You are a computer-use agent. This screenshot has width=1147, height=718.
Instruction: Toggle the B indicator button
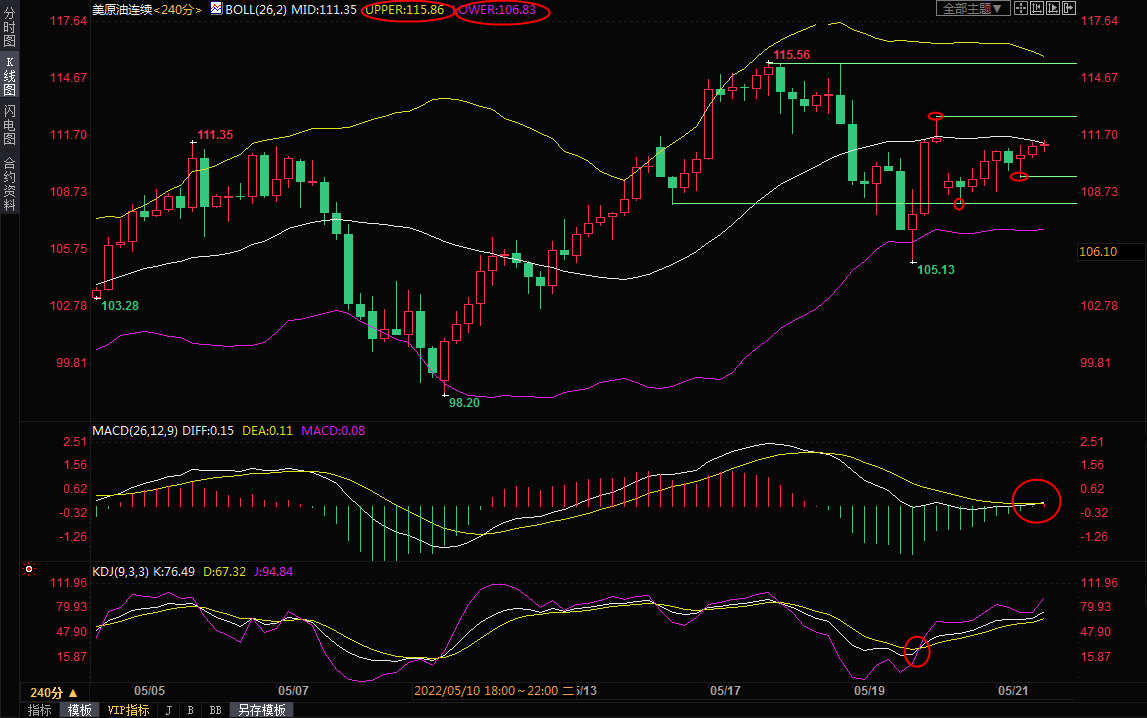(190, 710)
